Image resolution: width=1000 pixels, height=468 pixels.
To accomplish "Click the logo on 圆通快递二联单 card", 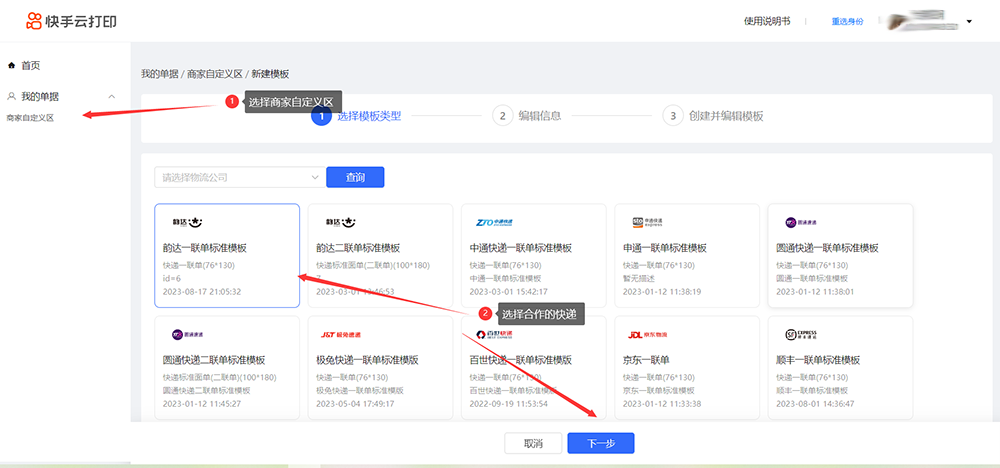I will 188,335.
